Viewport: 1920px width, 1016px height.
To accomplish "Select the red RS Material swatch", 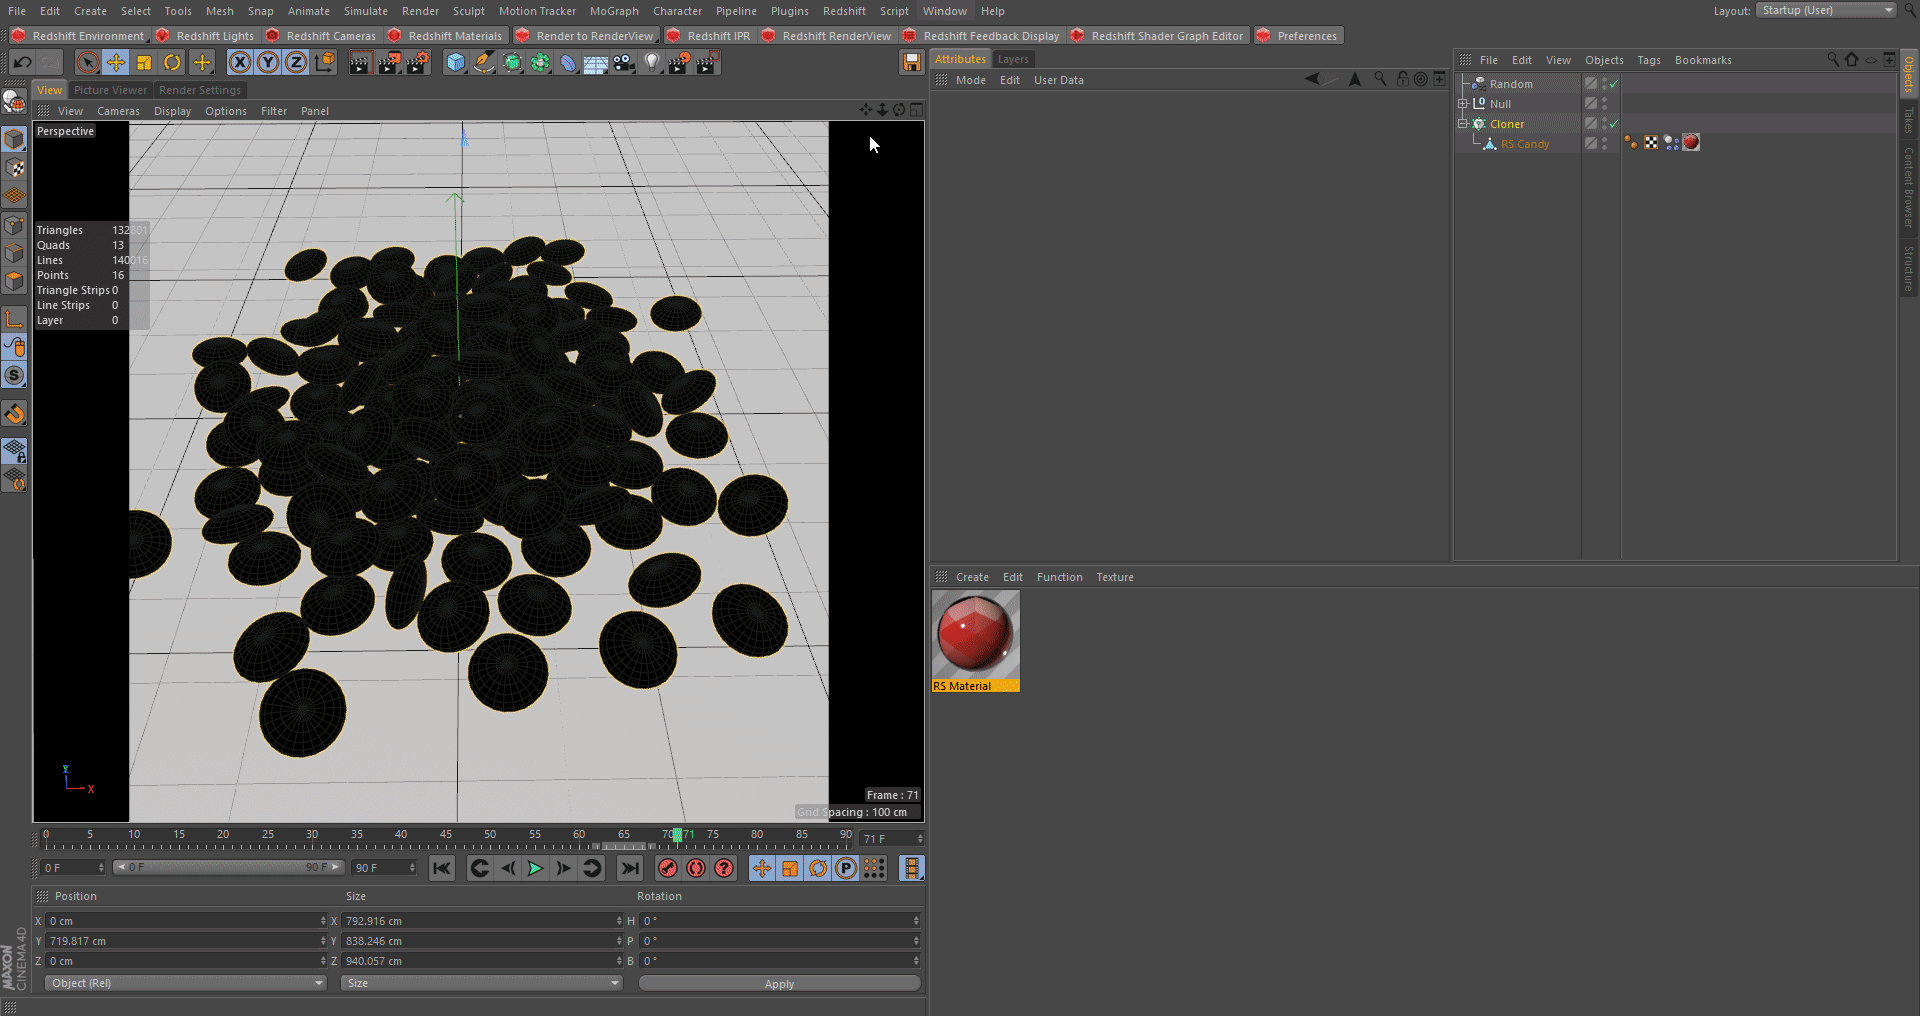I will point(975,635).
